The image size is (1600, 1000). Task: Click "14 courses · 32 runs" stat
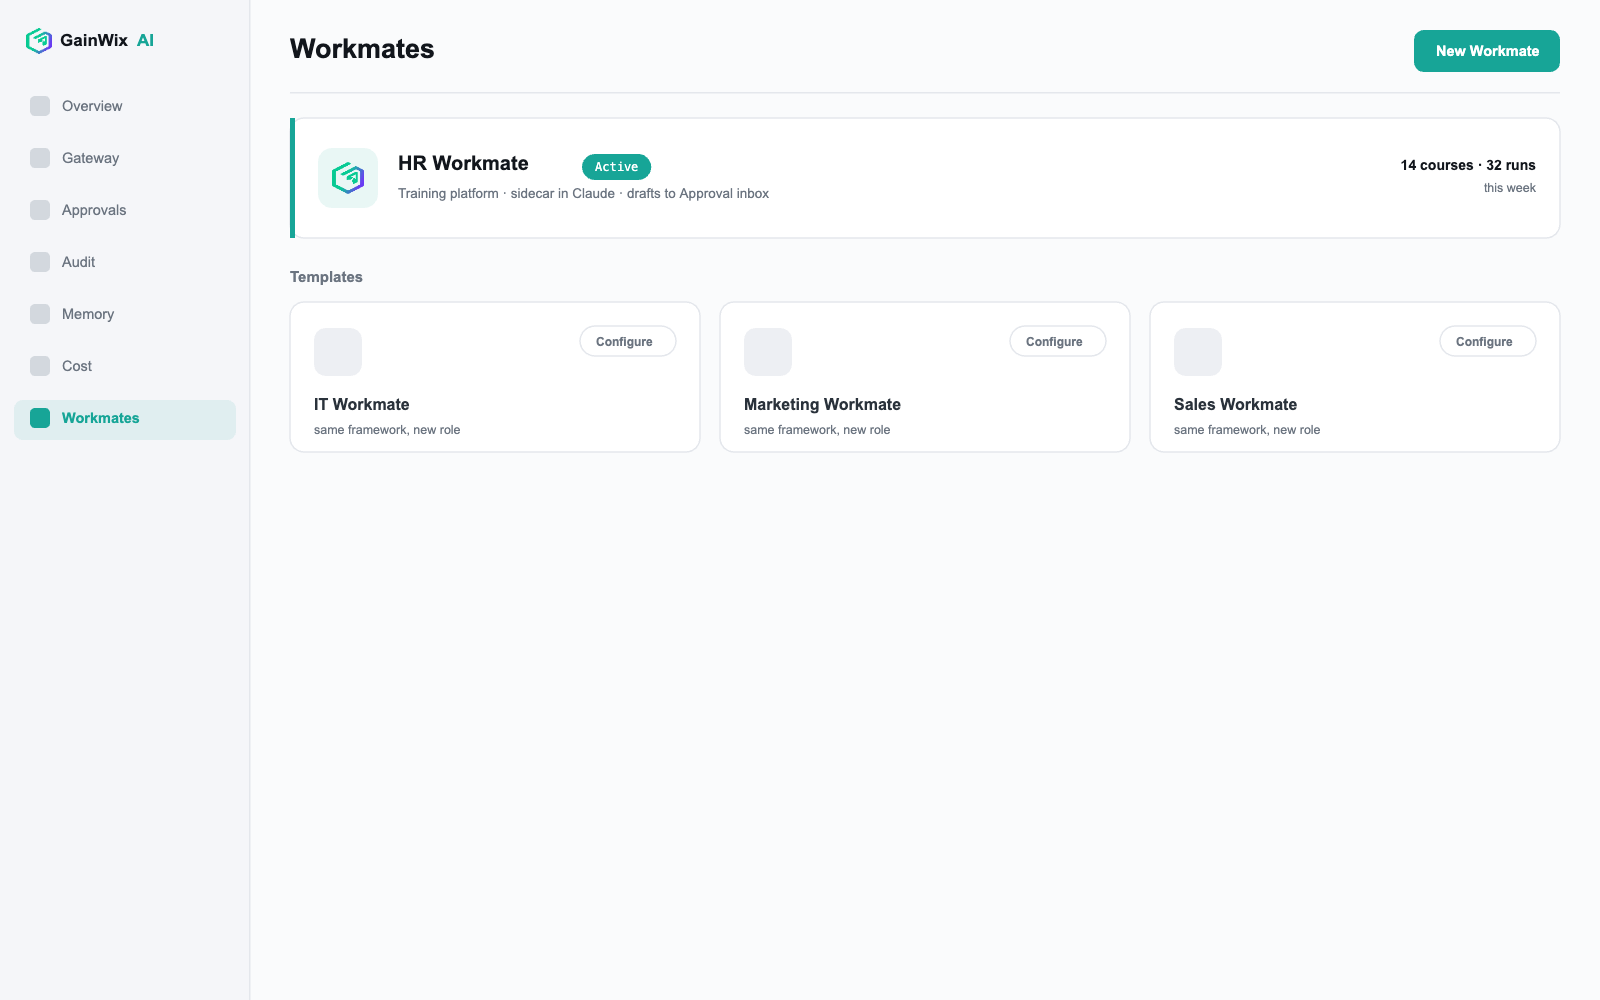1468,165
